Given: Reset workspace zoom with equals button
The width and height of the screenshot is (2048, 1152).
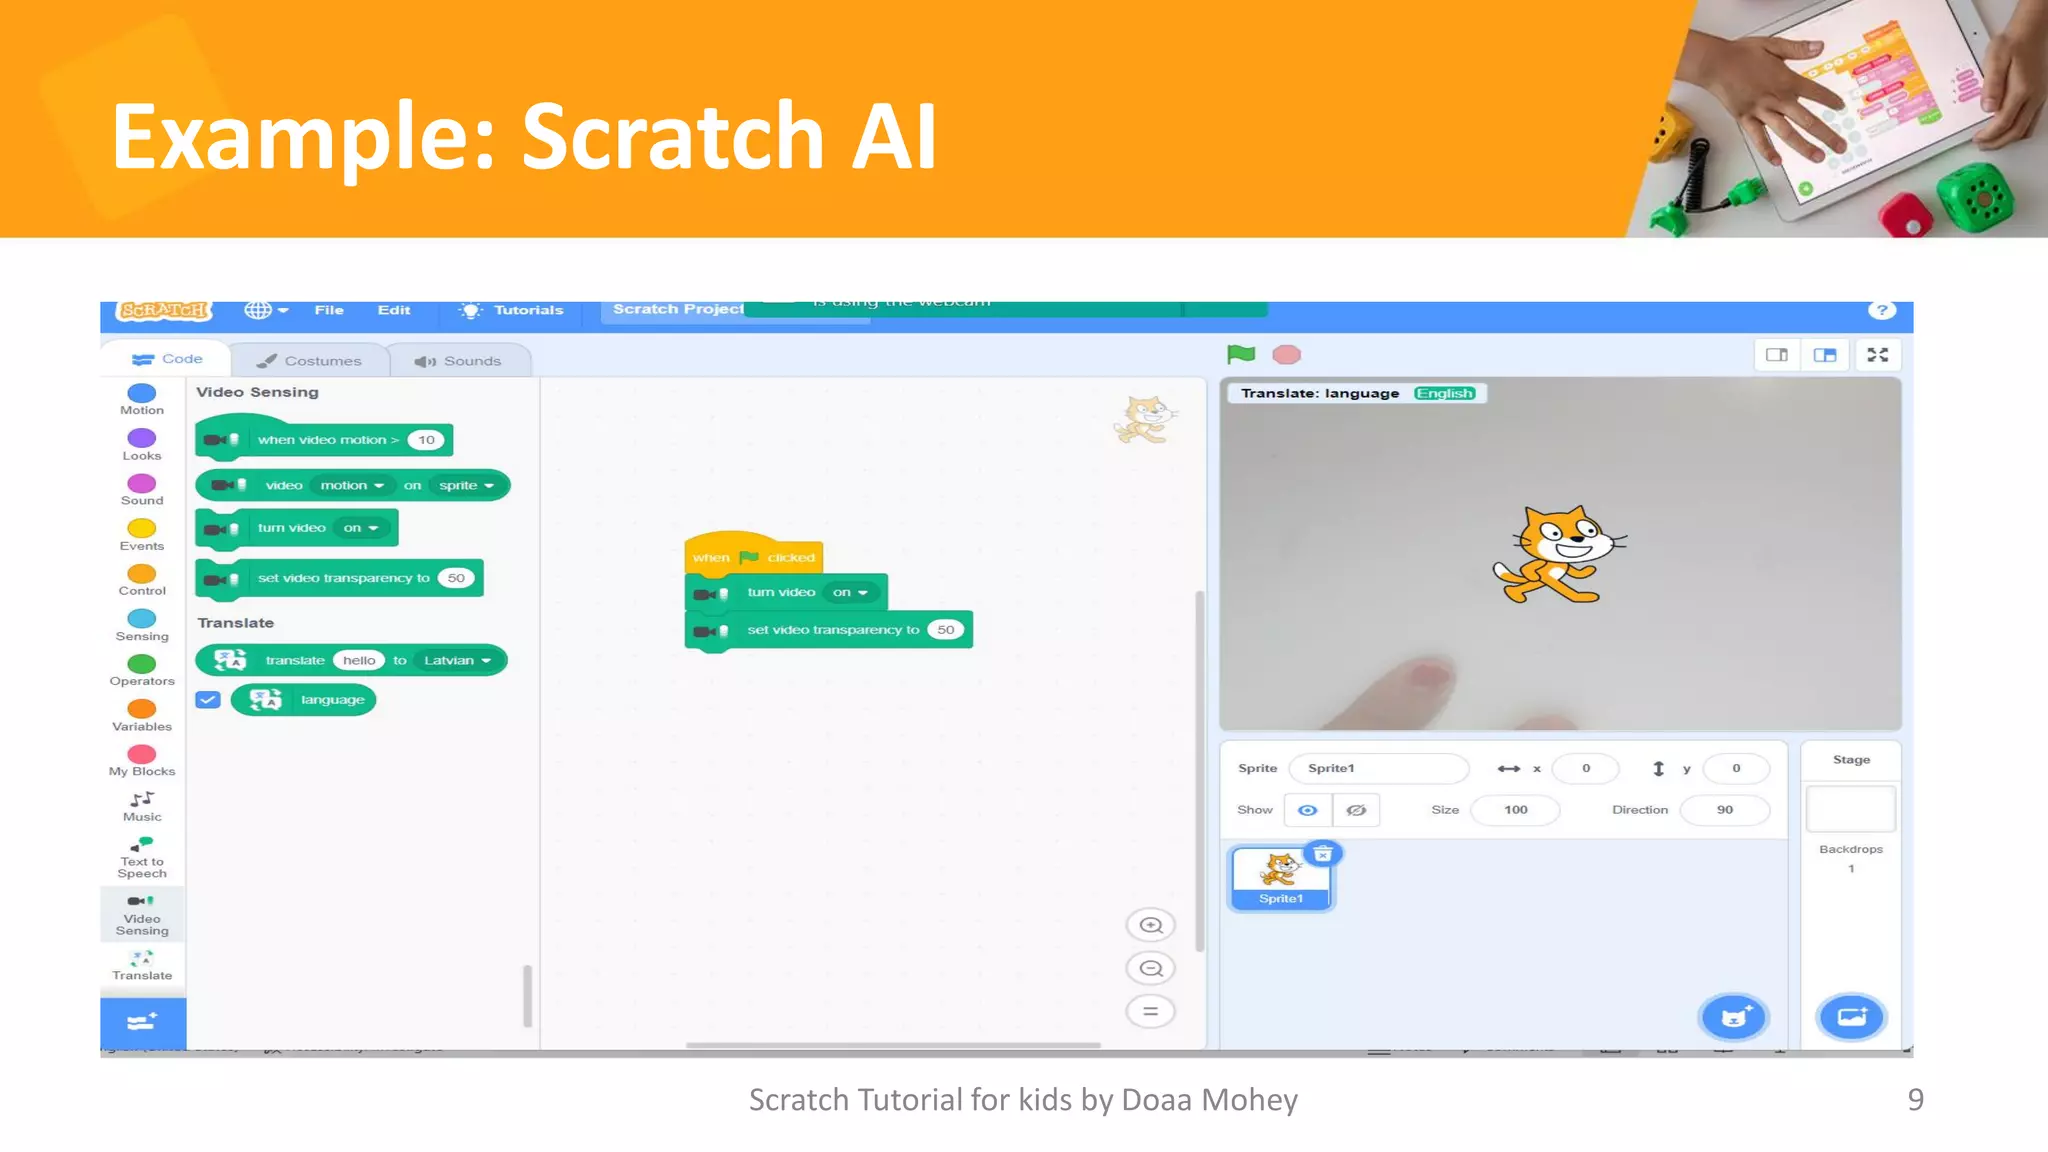Looking at the screenshot, I should pos(1151,1011).
